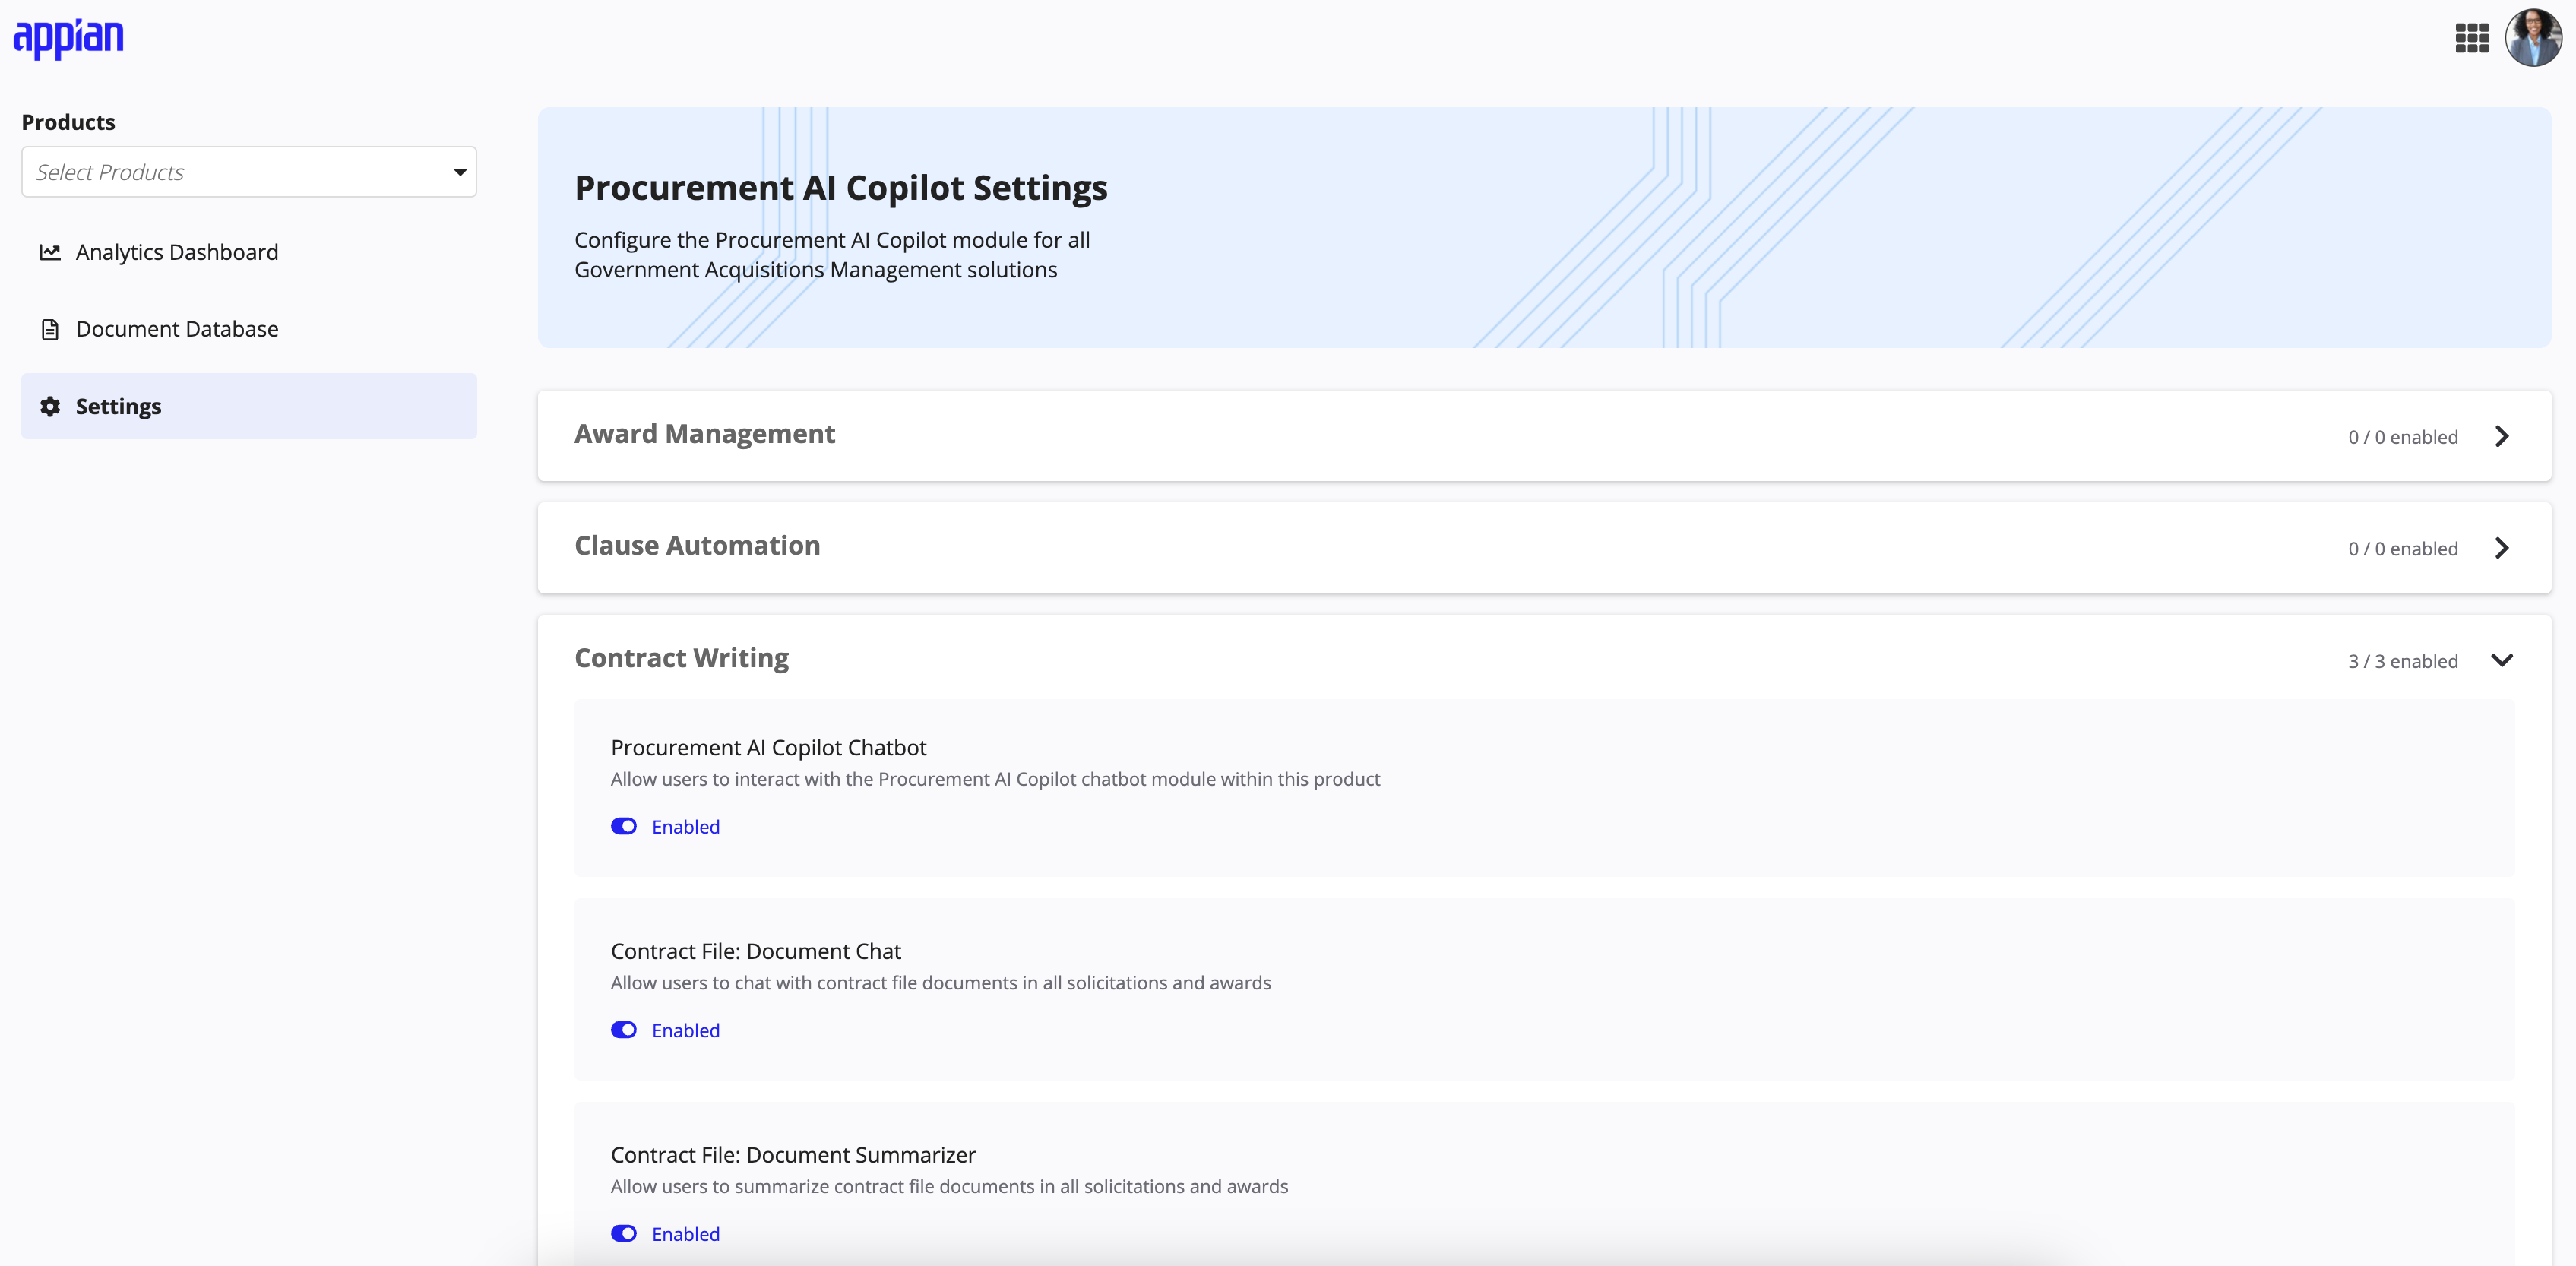Go to Analytics Dashboard page
Screen dimensions: 2576x1266
tap(249, 252)
